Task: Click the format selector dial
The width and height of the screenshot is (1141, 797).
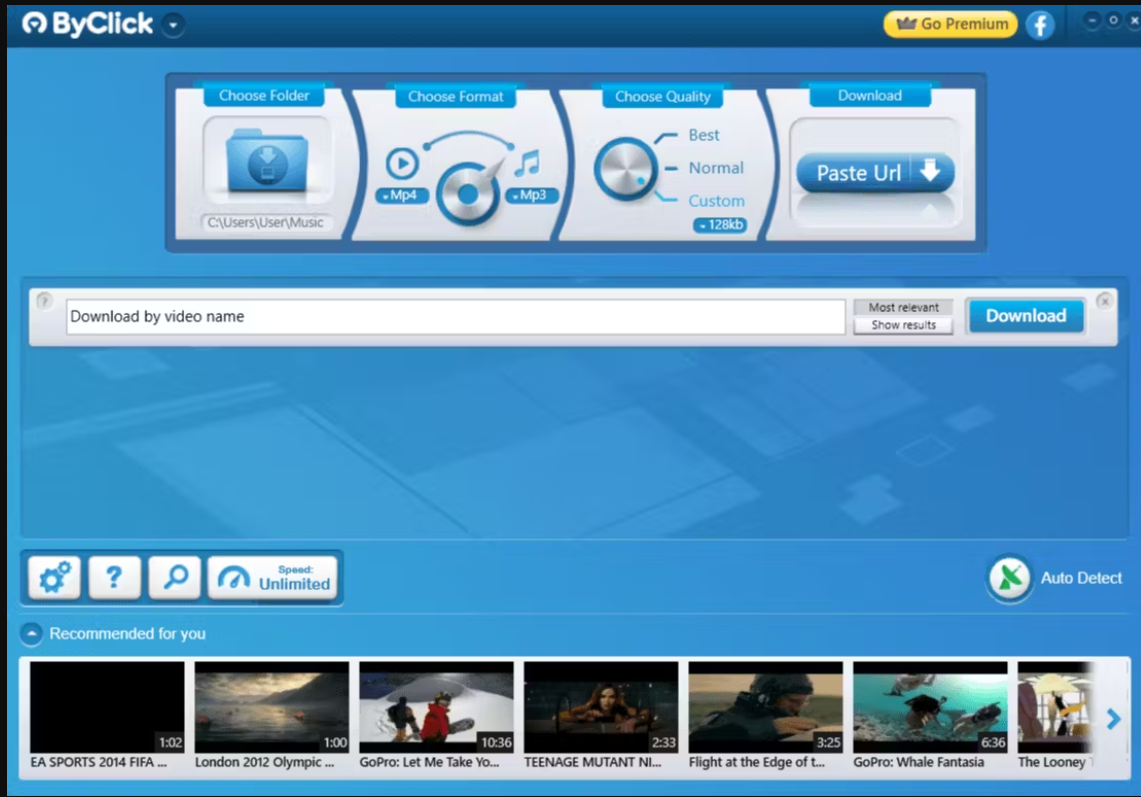Action: tap(467, 194)
